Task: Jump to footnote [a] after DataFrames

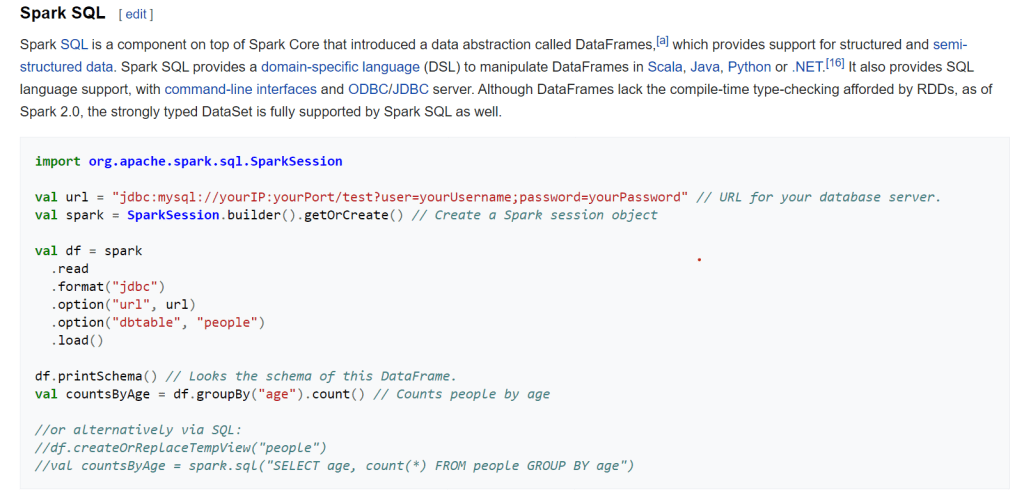Action: (662, 41)
